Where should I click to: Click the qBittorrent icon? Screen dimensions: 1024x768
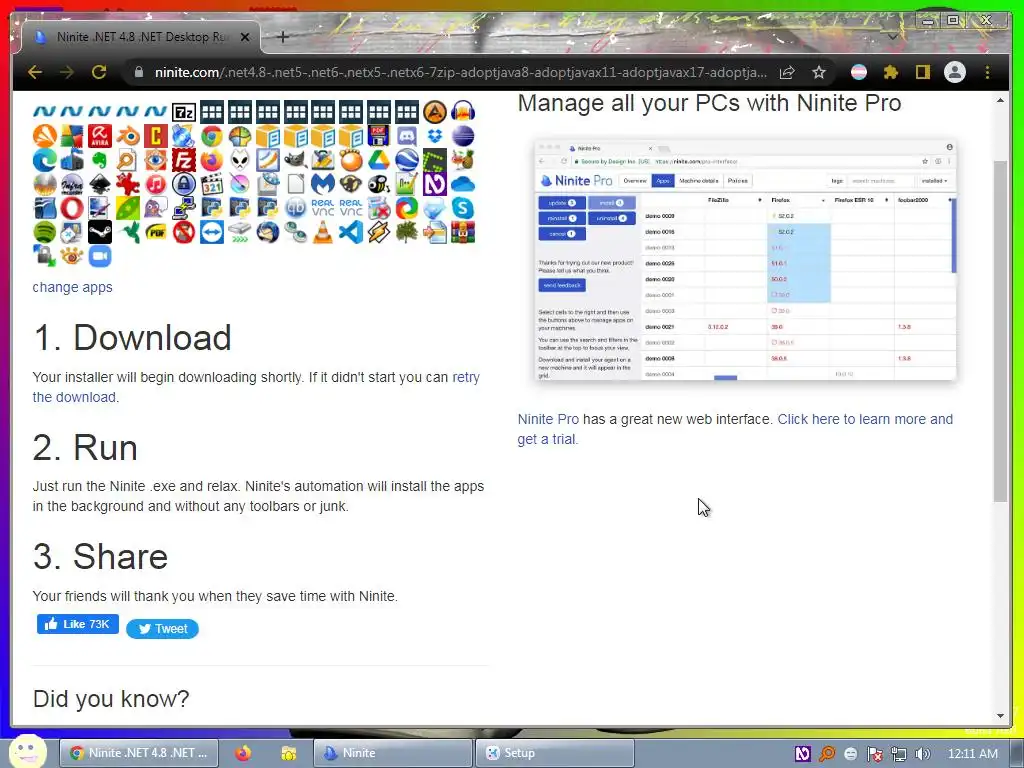tap(295, 208)
